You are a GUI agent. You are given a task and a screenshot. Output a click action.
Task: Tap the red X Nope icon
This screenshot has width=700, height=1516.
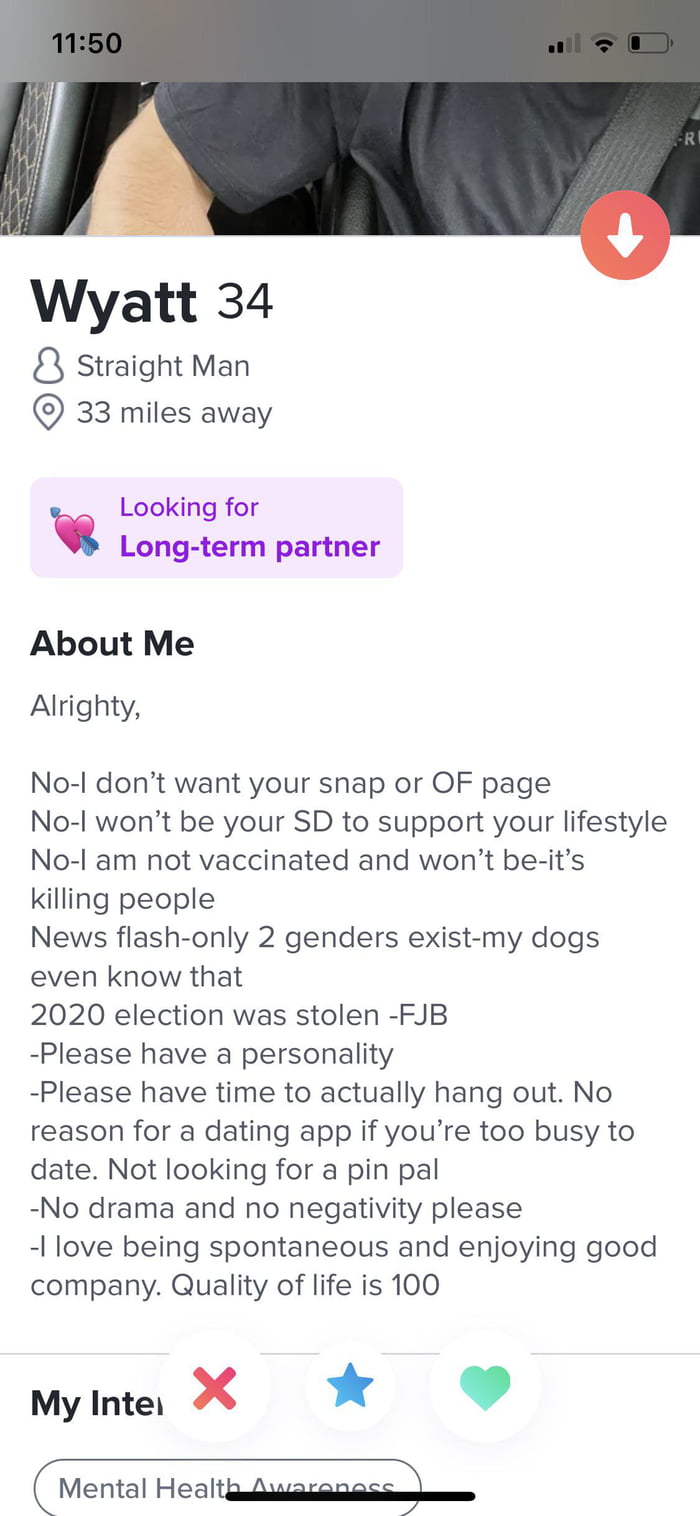(x=215, y=1388)
